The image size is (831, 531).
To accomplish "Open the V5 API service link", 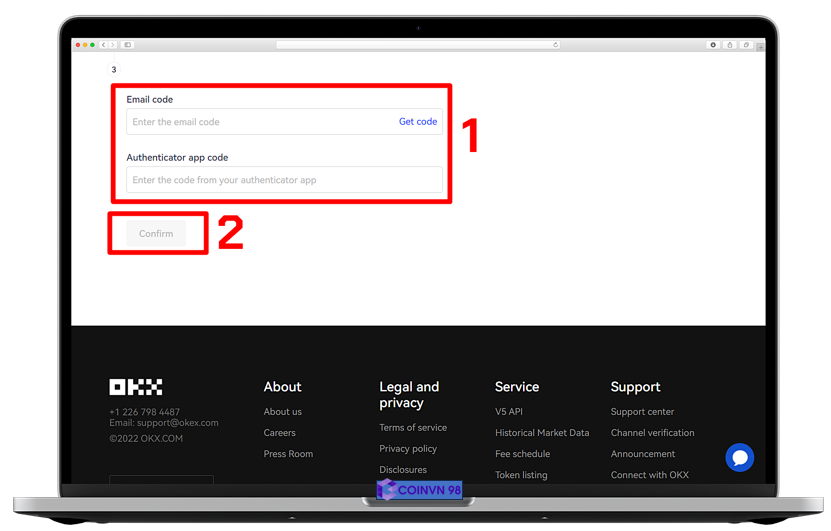I will [509, 412].
